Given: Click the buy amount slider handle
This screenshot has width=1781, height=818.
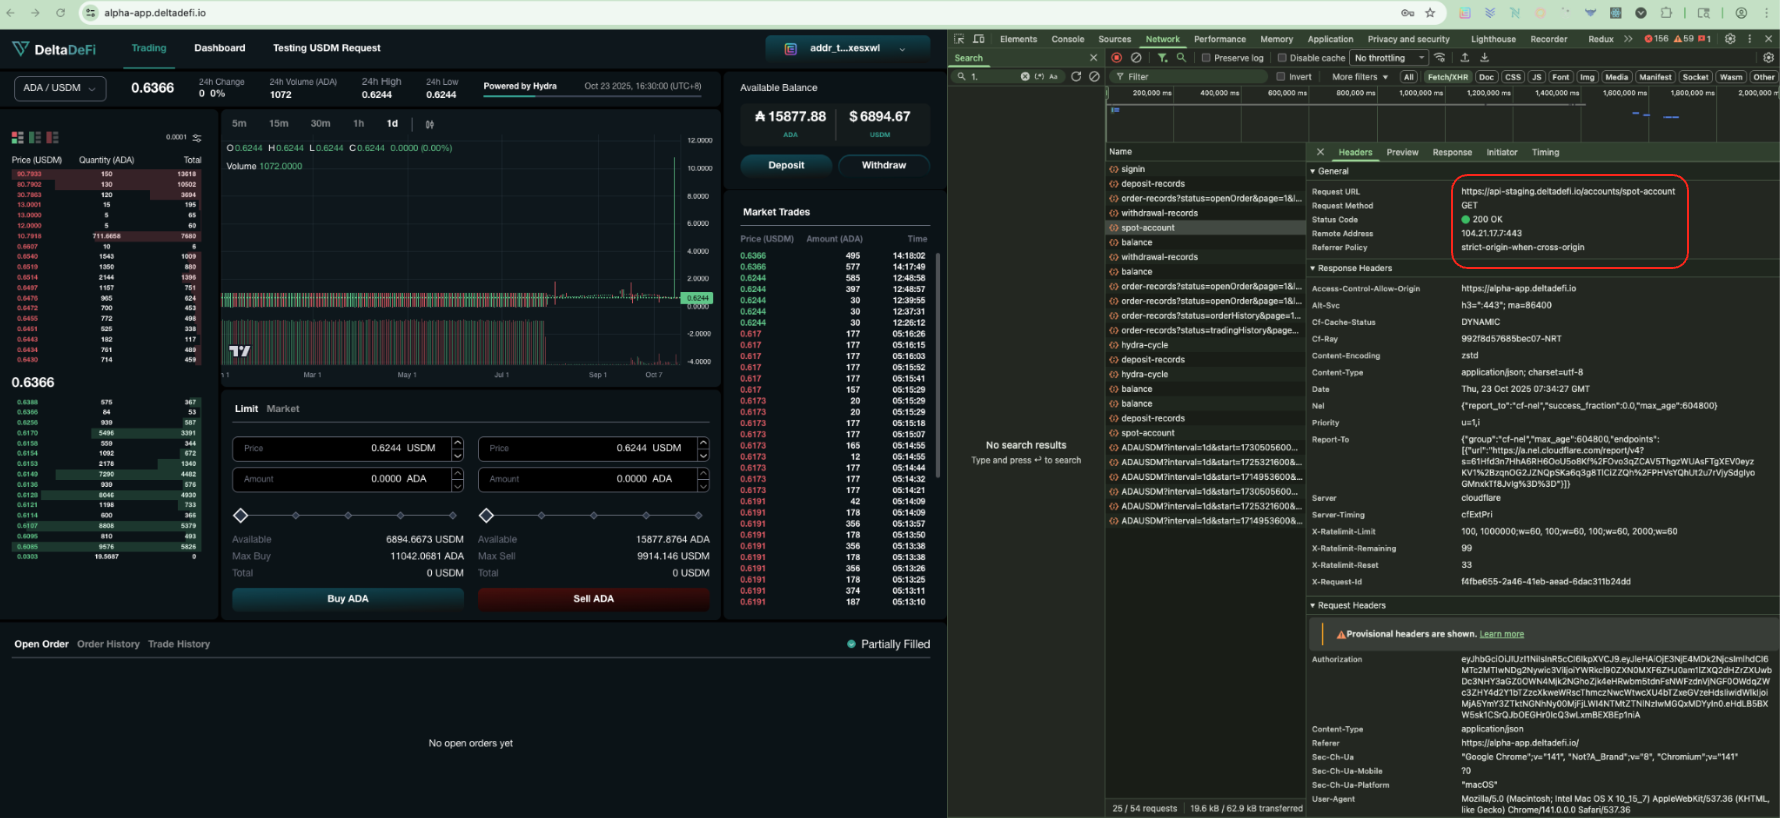Looking at the screenshot, I should click(240, 516).
